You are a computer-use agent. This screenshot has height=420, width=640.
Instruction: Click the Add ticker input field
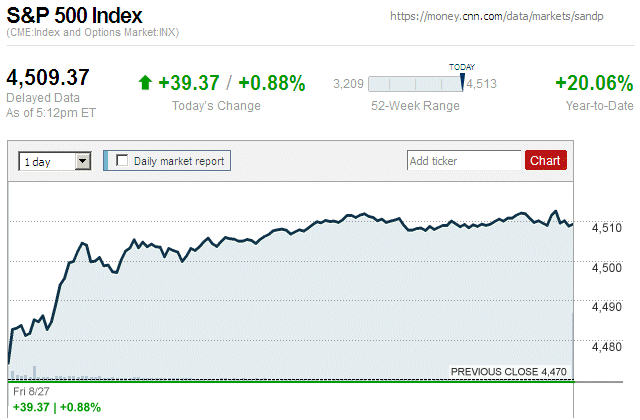click(464, 160)
